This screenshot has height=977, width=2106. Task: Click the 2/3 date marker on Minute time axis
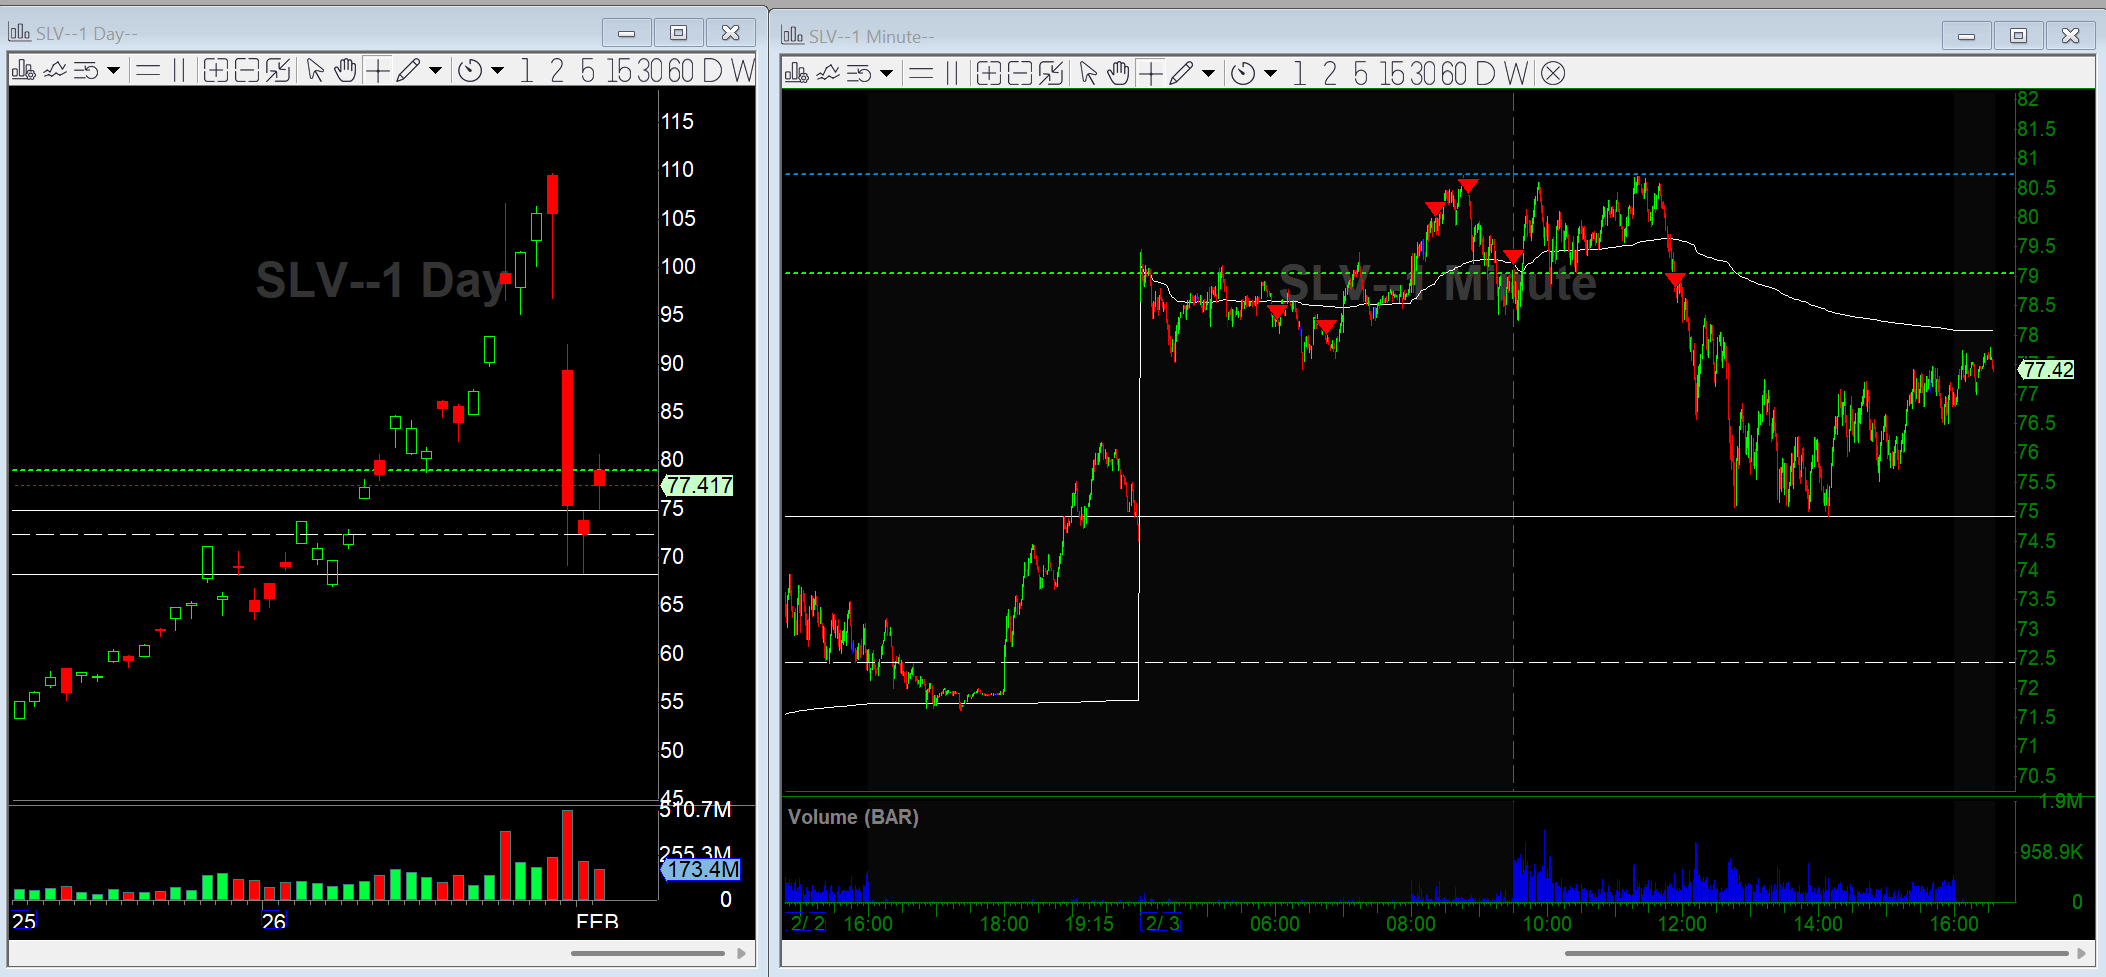(x=1161, y=922)
